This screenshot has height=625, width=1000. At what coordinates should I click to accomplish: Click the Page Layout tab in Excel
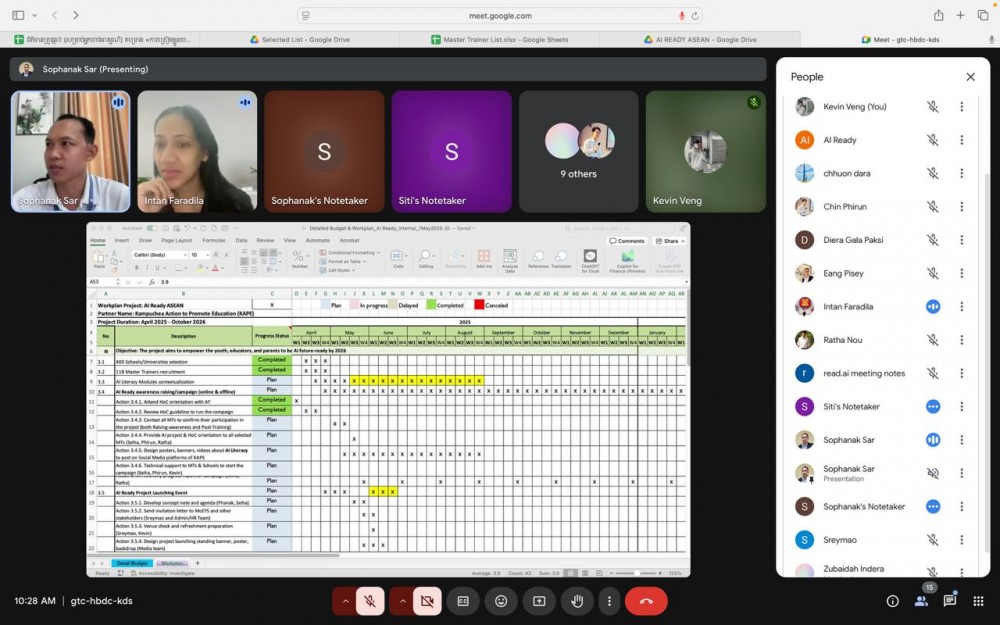177,240
